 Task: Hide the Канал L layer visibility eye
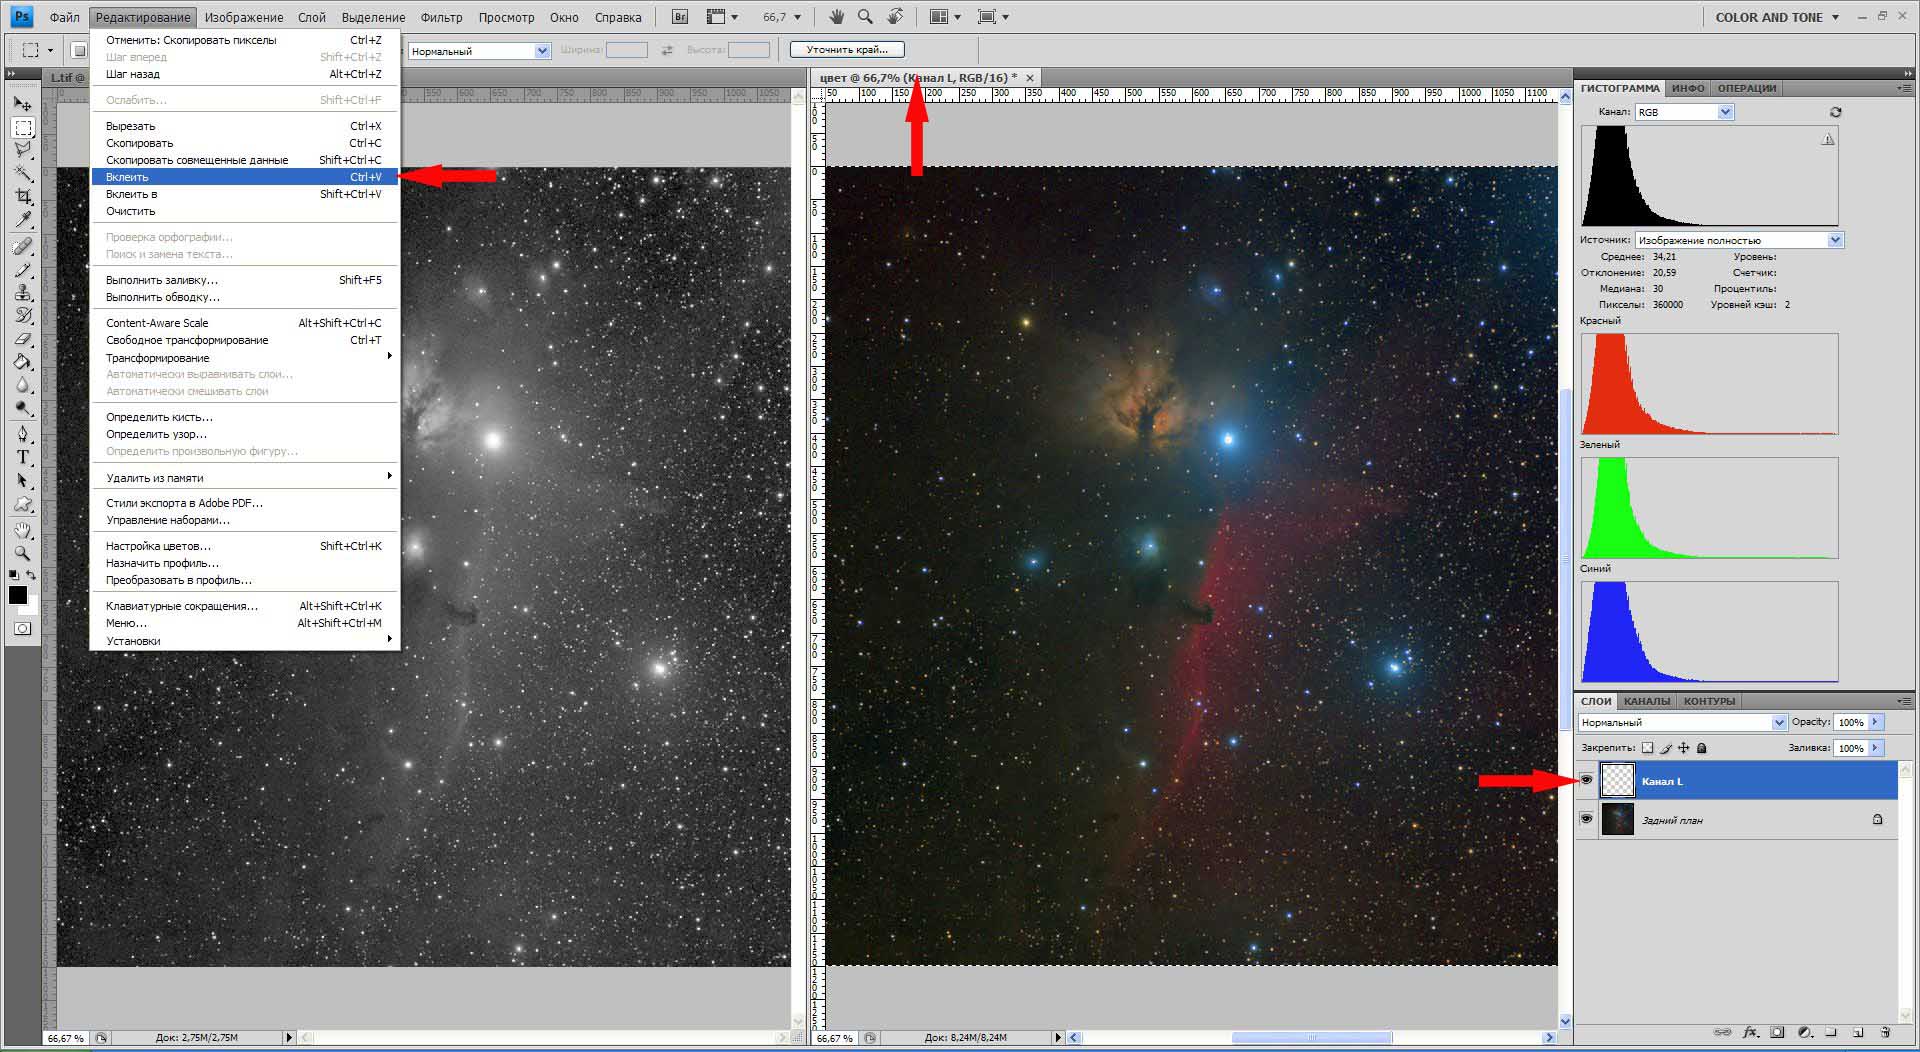click(1586, 780)
